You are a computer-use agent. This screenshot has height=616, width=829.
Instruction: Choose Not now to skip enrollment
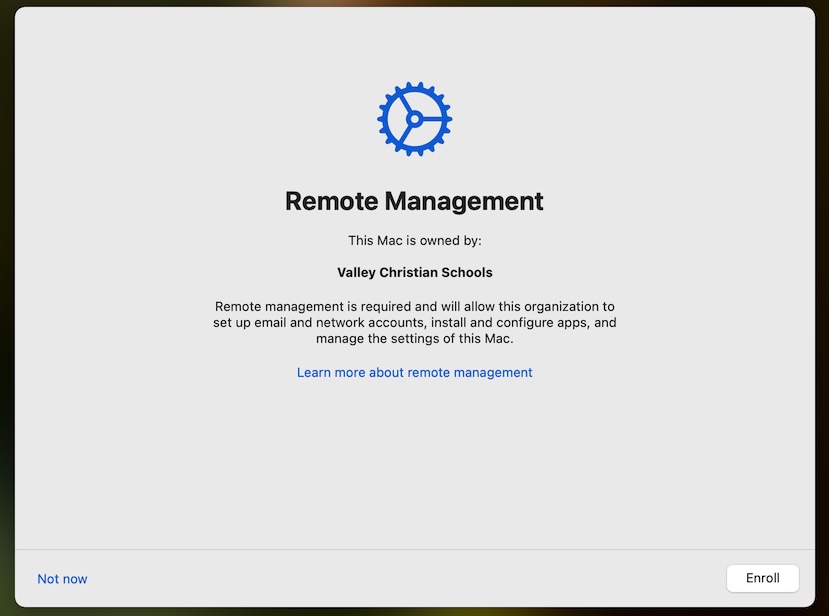click(x=62, y=579)
